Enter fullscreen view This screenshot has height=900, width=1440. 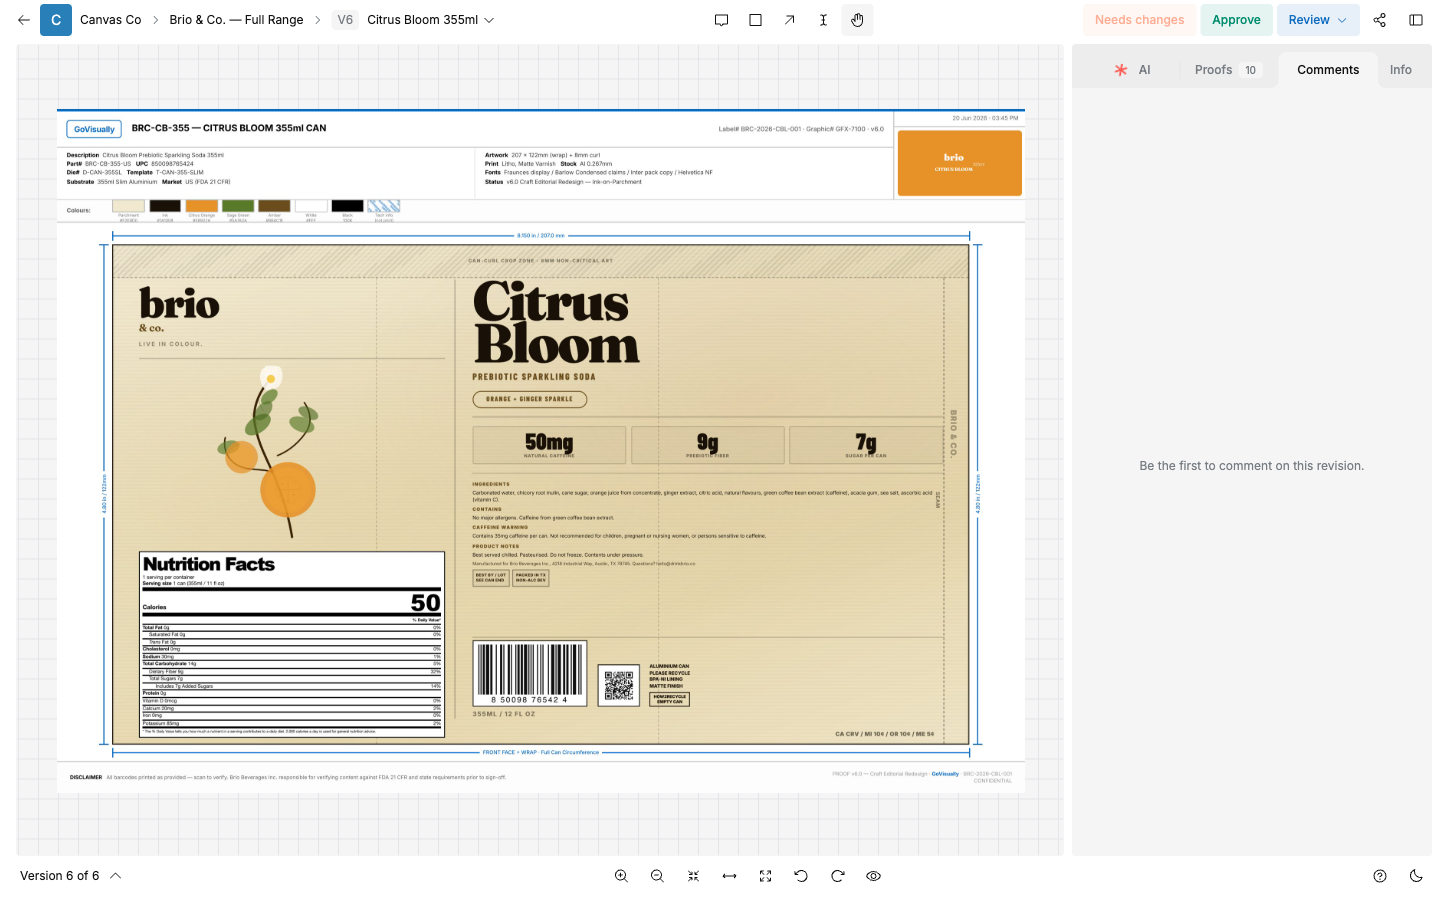coord(765,876)
